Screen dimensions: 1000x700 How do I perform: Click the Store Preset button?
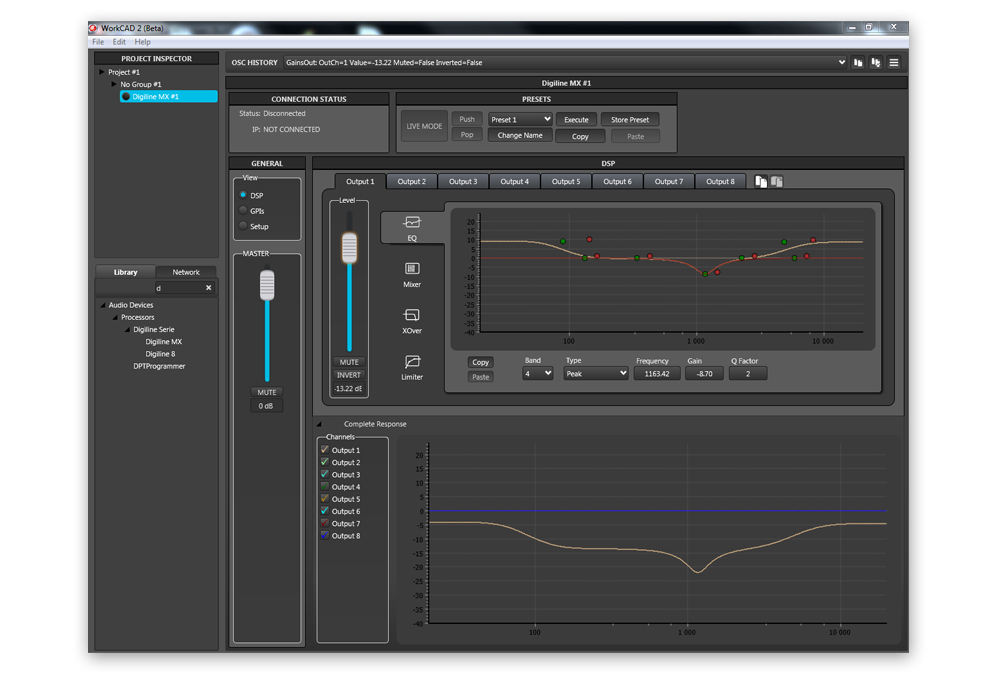point(630,120)
